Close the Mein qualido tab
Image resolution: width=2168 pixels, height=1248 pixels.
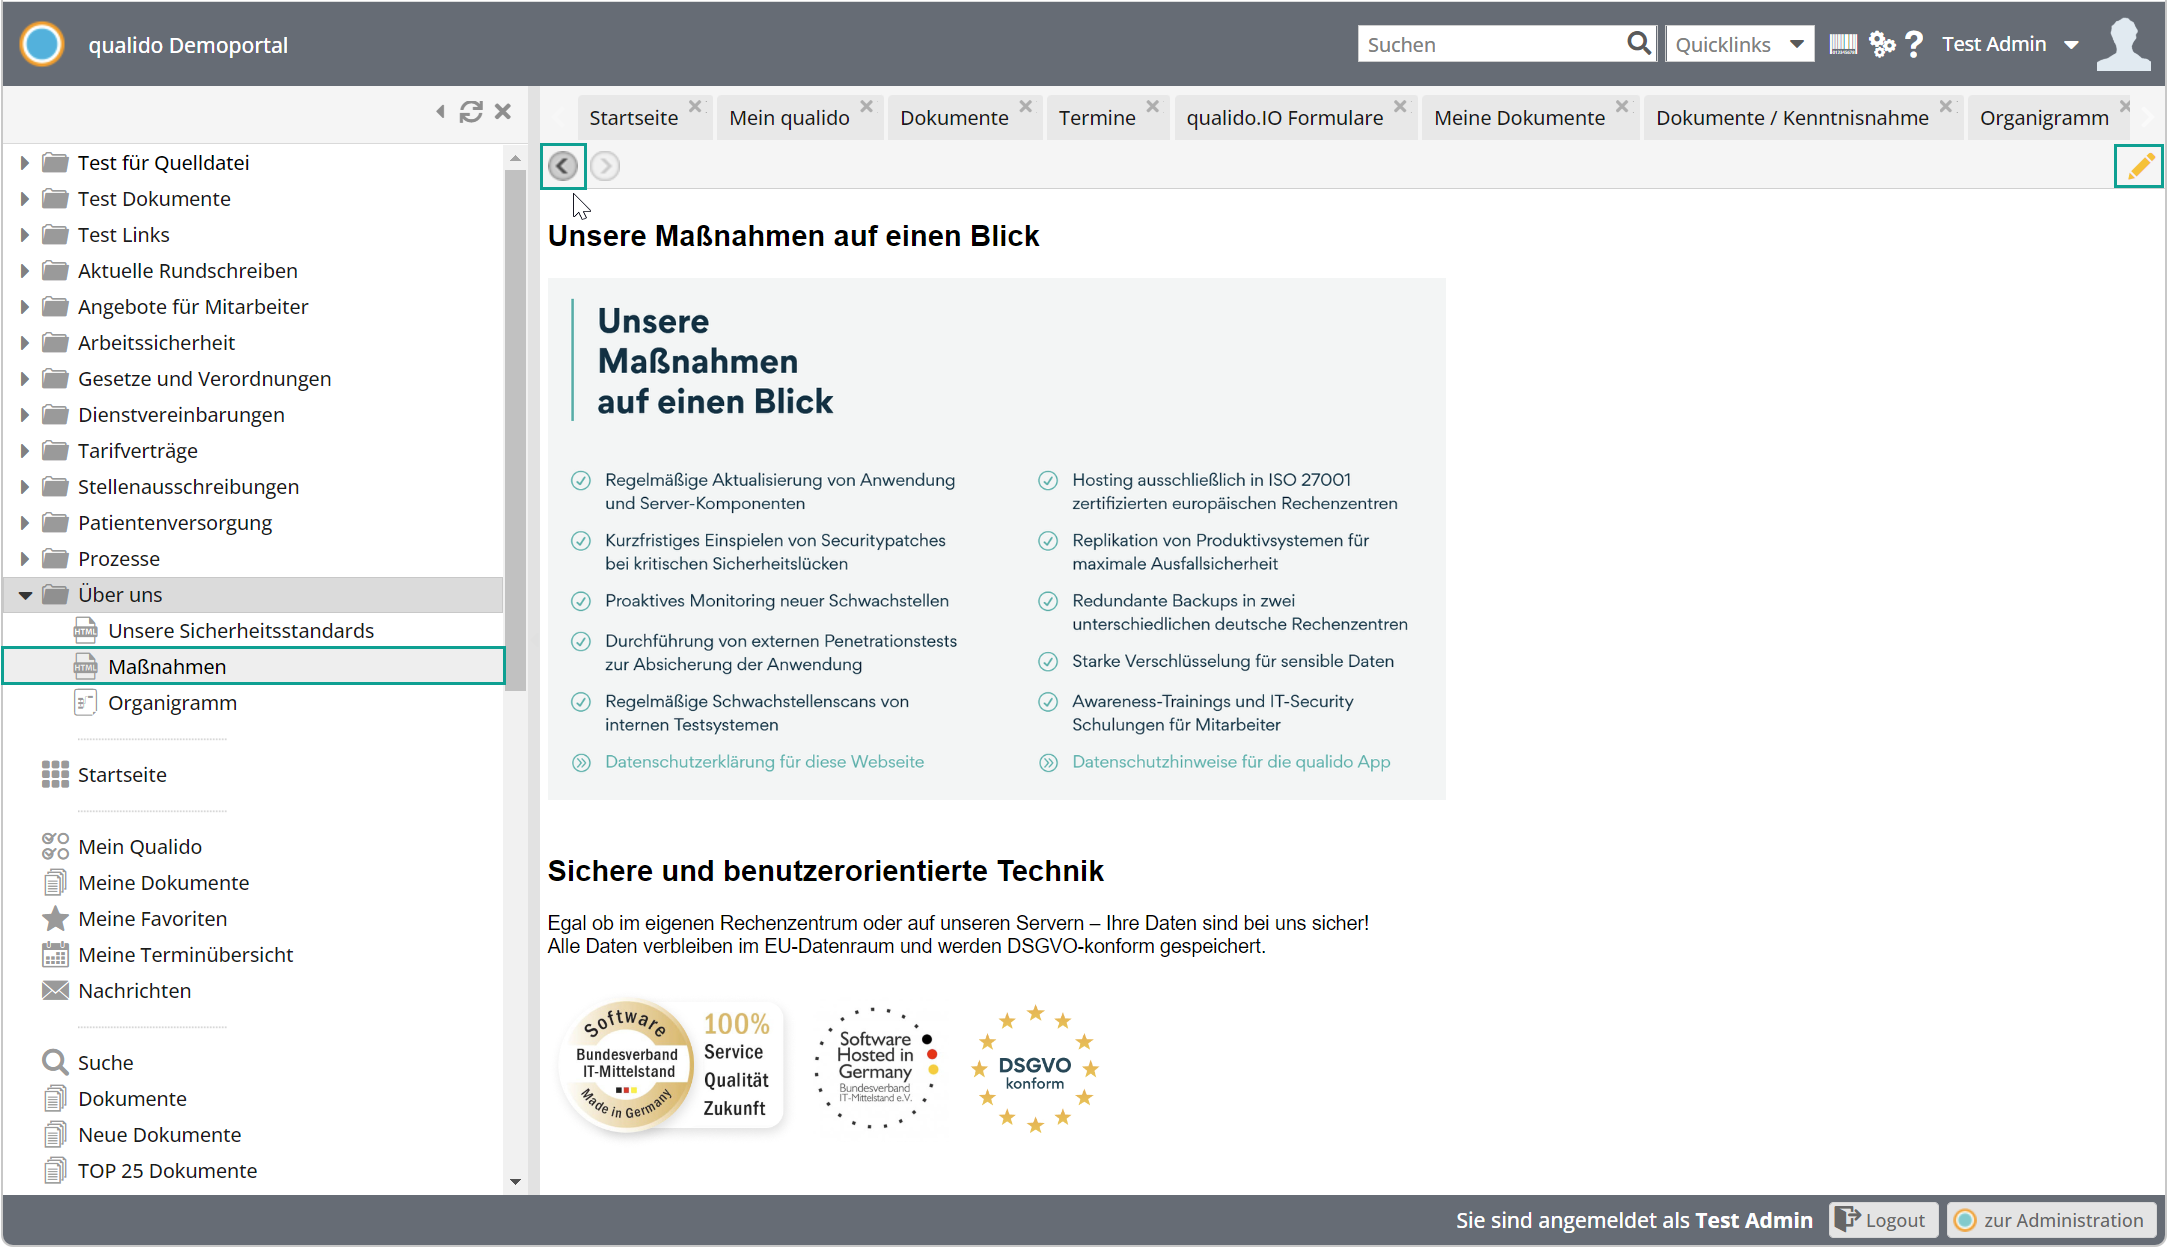[867, 106]
